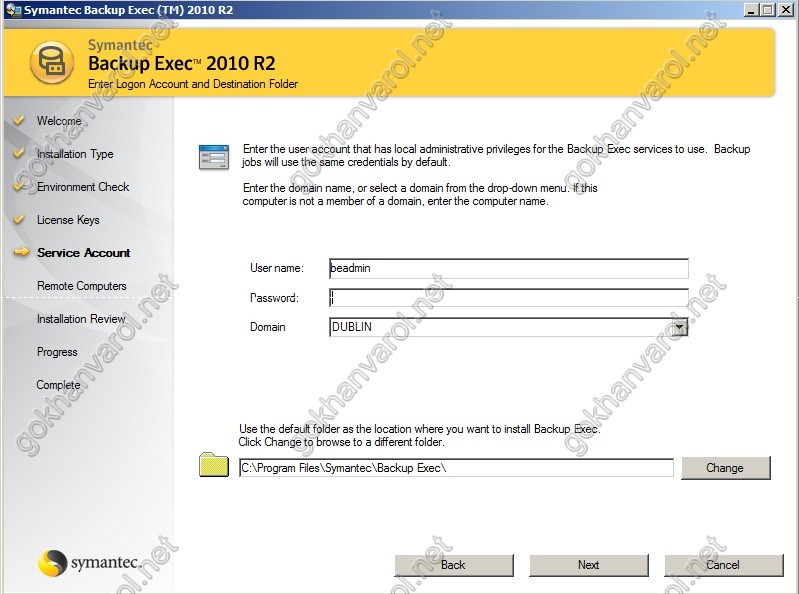Click the server account icon near instructions
The width and height of the screenshot is (799, 594).
point(214,157)
